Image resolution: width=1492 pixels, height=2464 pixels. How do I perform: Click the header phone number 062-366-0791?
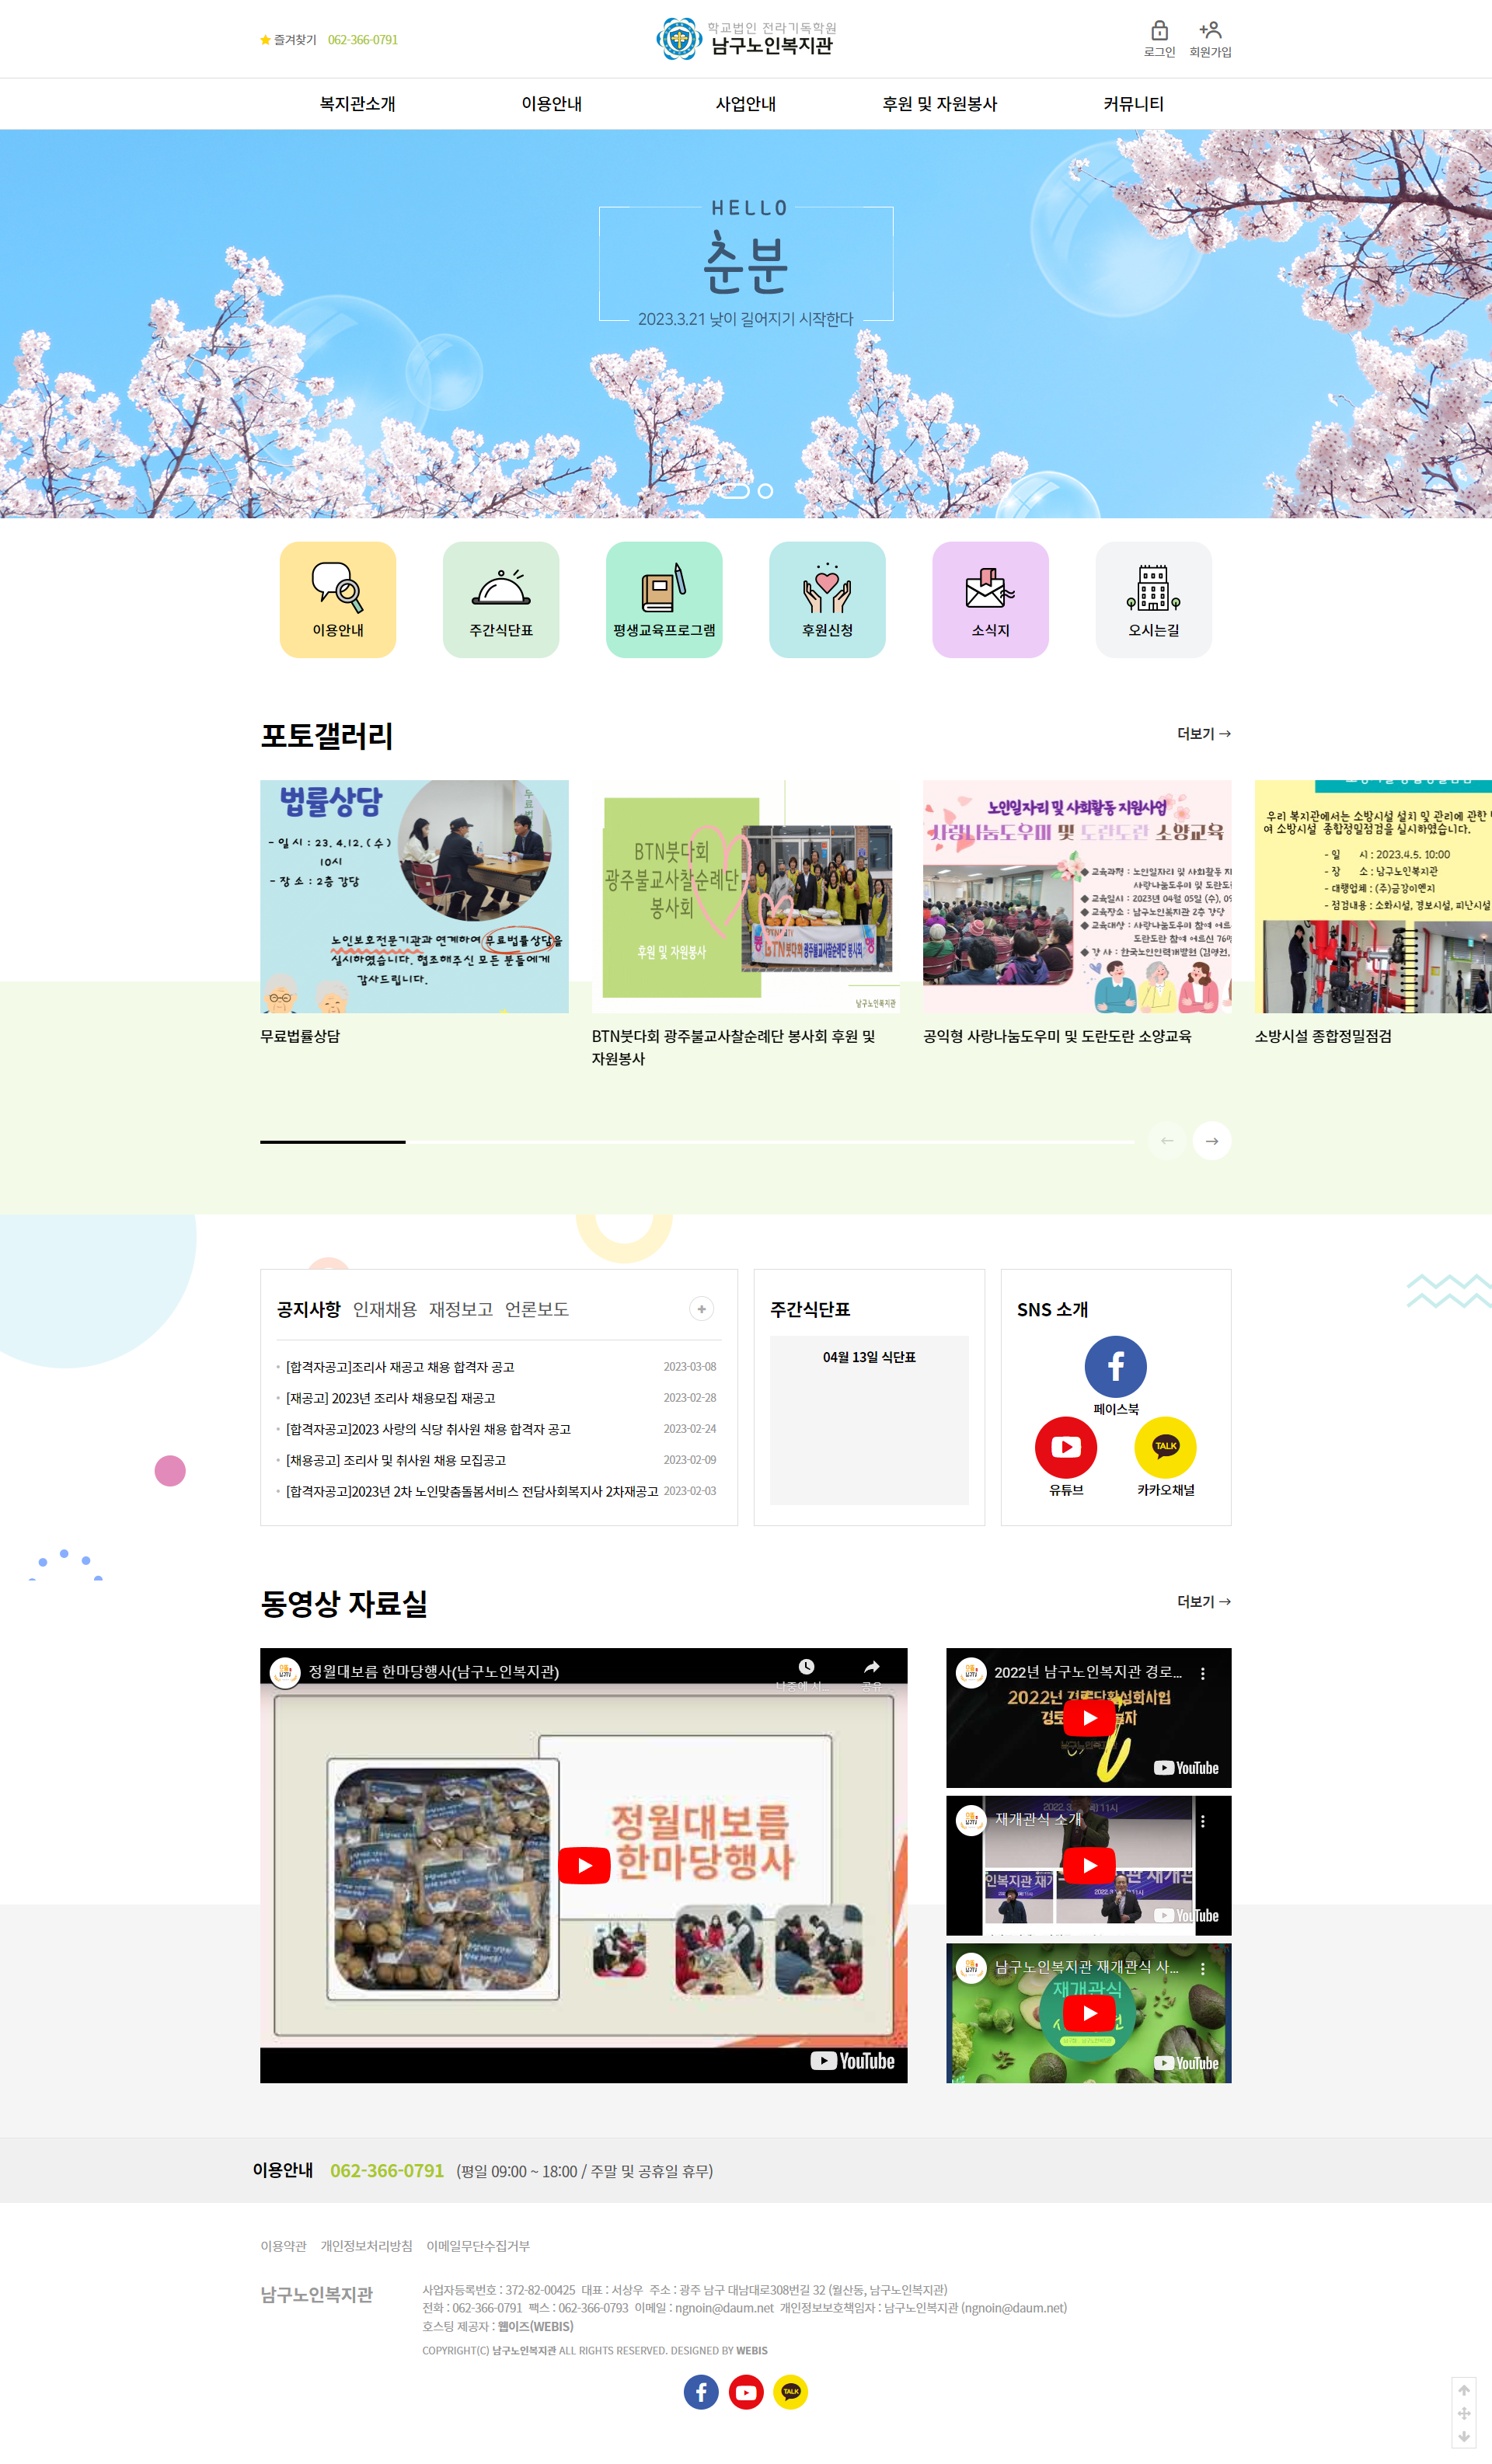point(363,40)
